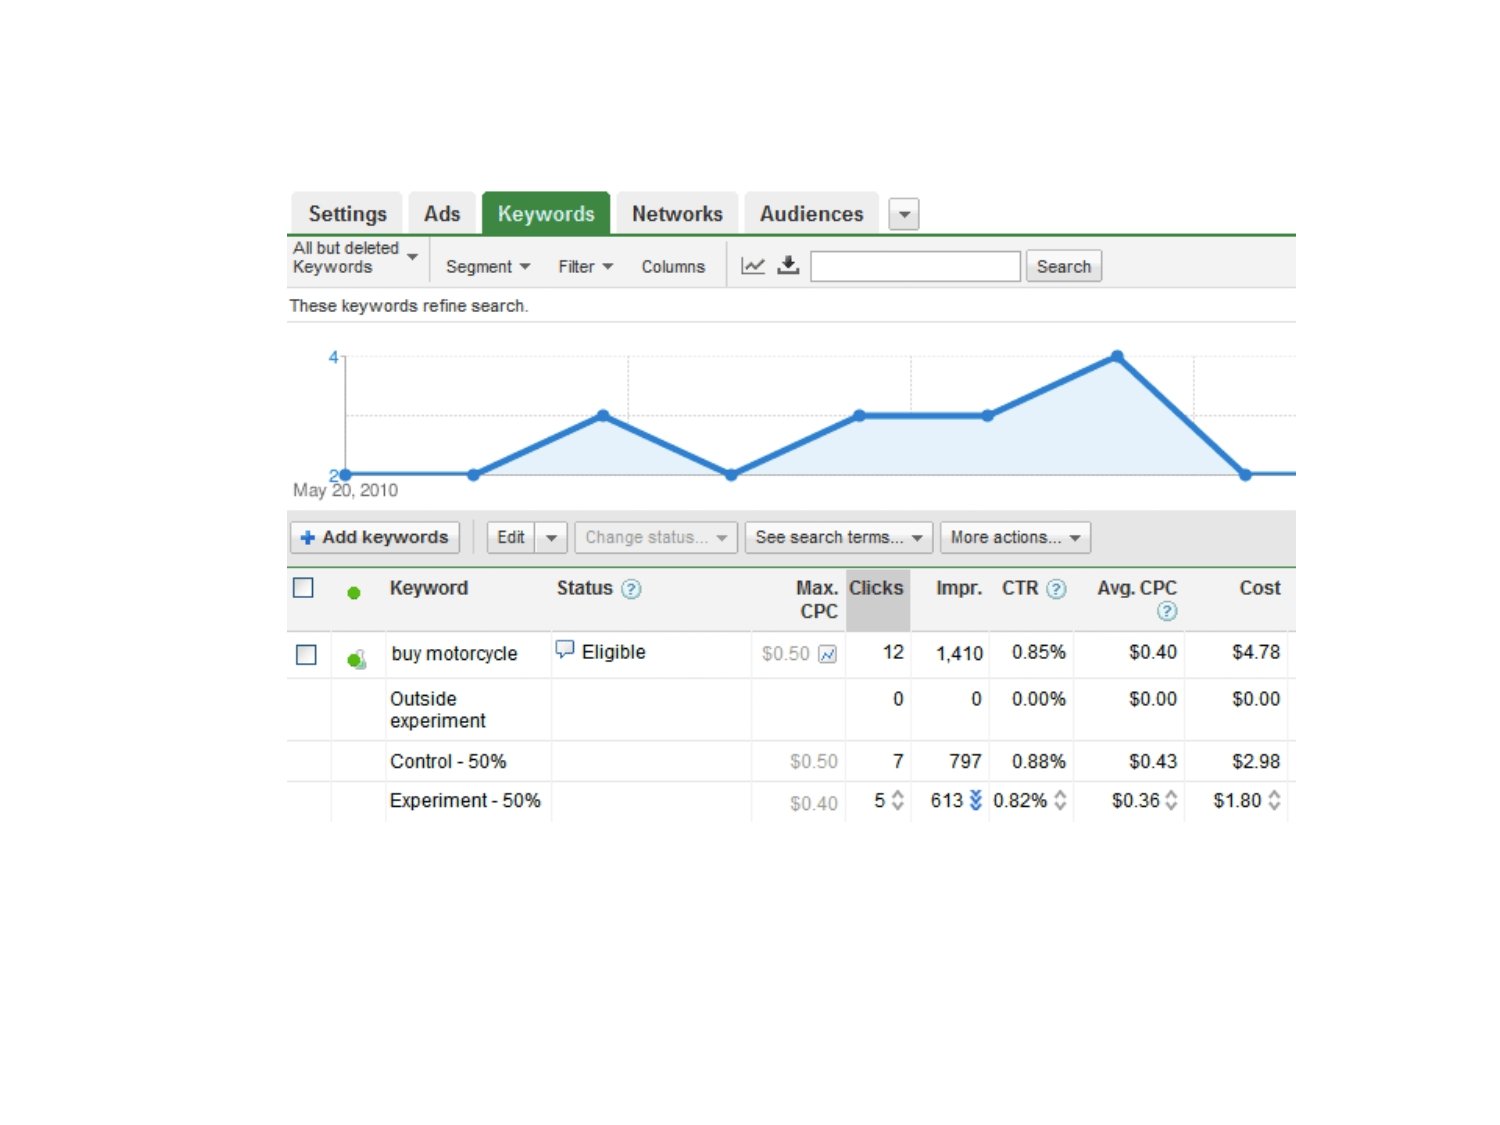Click the peak data point on the graph
Viewport: 1500px width, 1125px height.
[x=1117, y=357]
